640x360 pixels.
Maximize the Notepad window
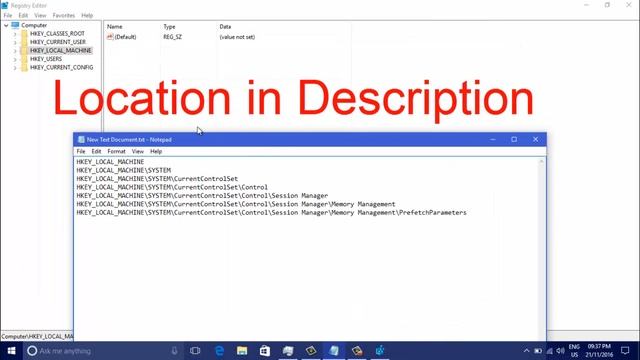(x=514, y=140)
